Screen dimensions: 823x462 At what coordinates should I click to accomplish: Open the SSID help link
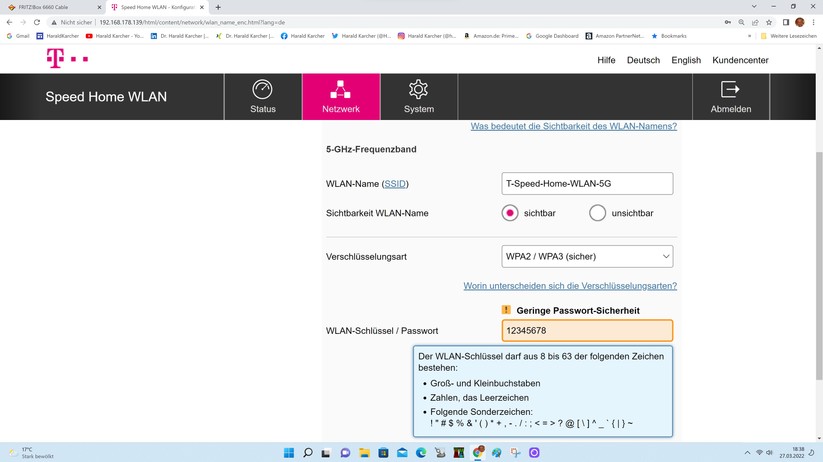point(395,184)
